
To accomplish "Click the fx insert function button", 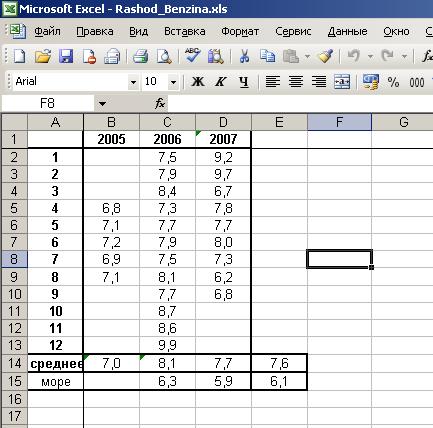I will tap(160, 104).
